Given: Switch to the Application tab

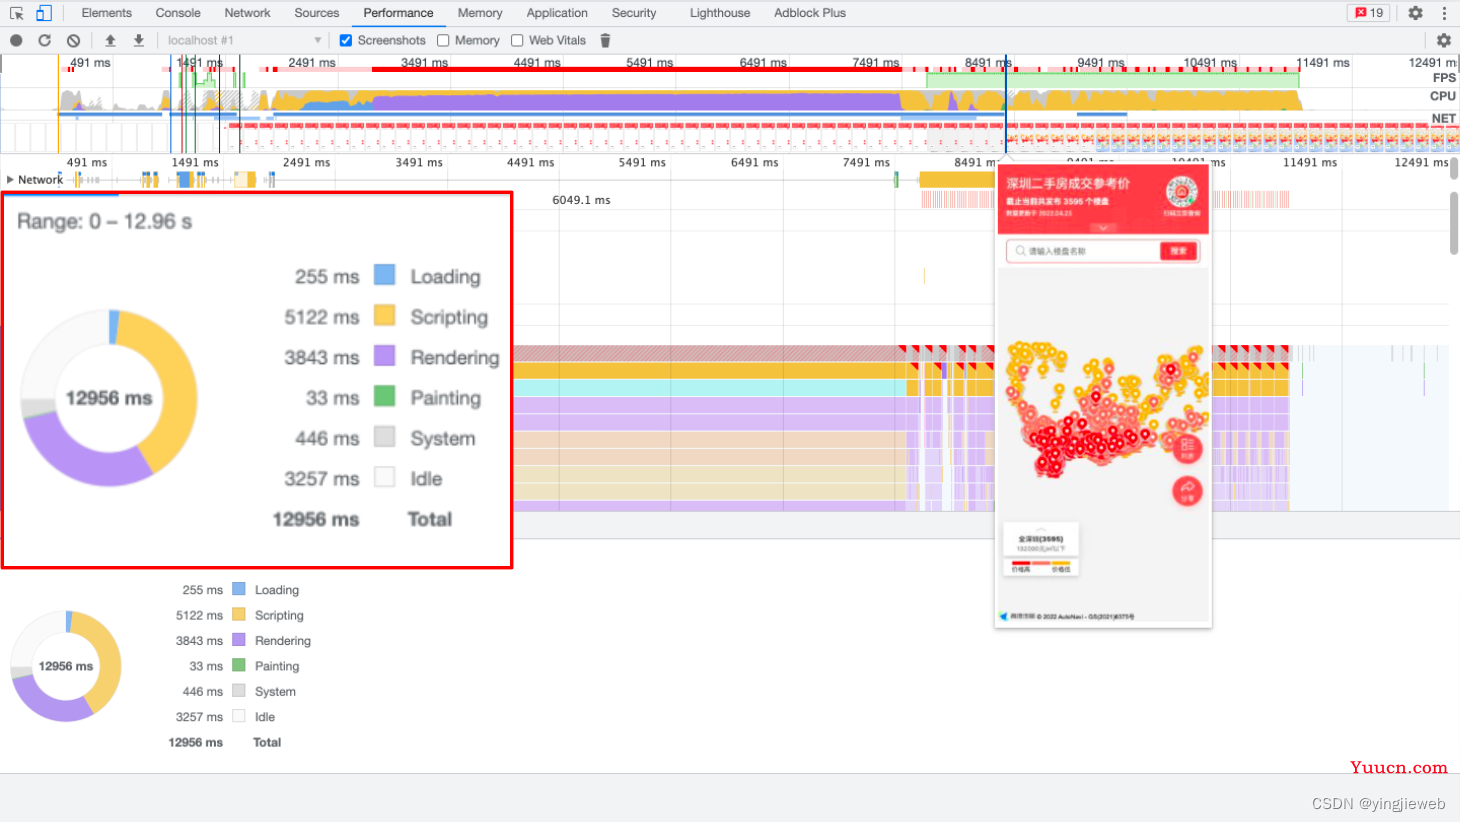Looking at the screenshot, I should [557, 13].
